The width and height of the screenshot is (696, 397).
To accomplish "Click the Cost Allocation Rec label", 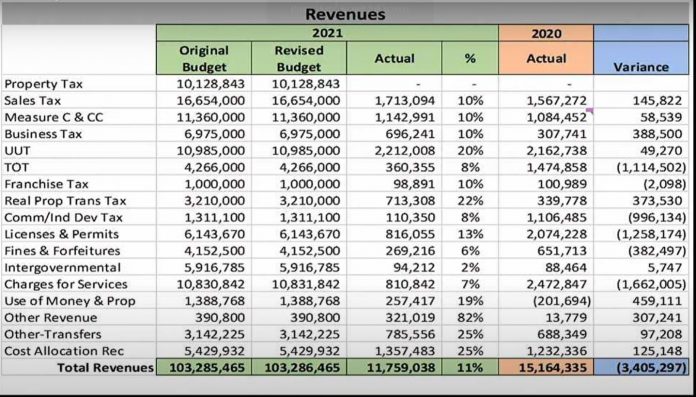I will (x=64, y=351).
